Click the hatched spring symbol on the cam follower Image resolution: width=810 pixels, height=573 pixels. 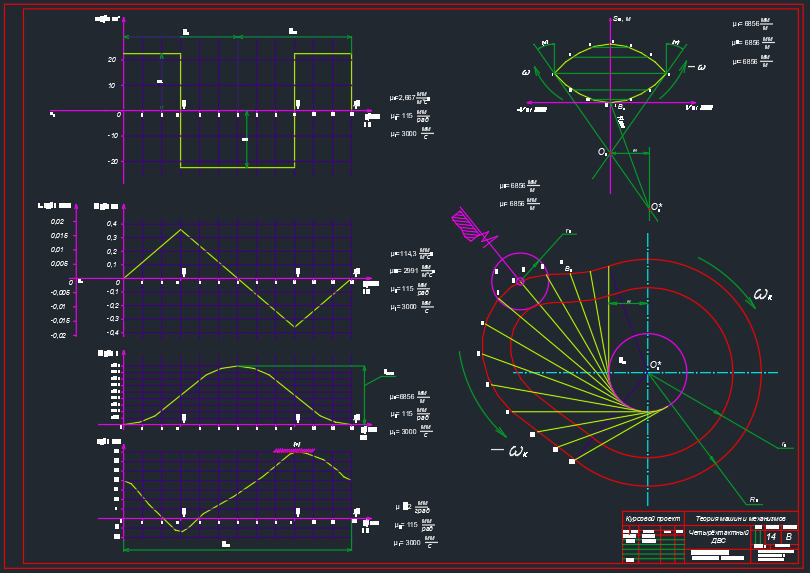(467, 225)
